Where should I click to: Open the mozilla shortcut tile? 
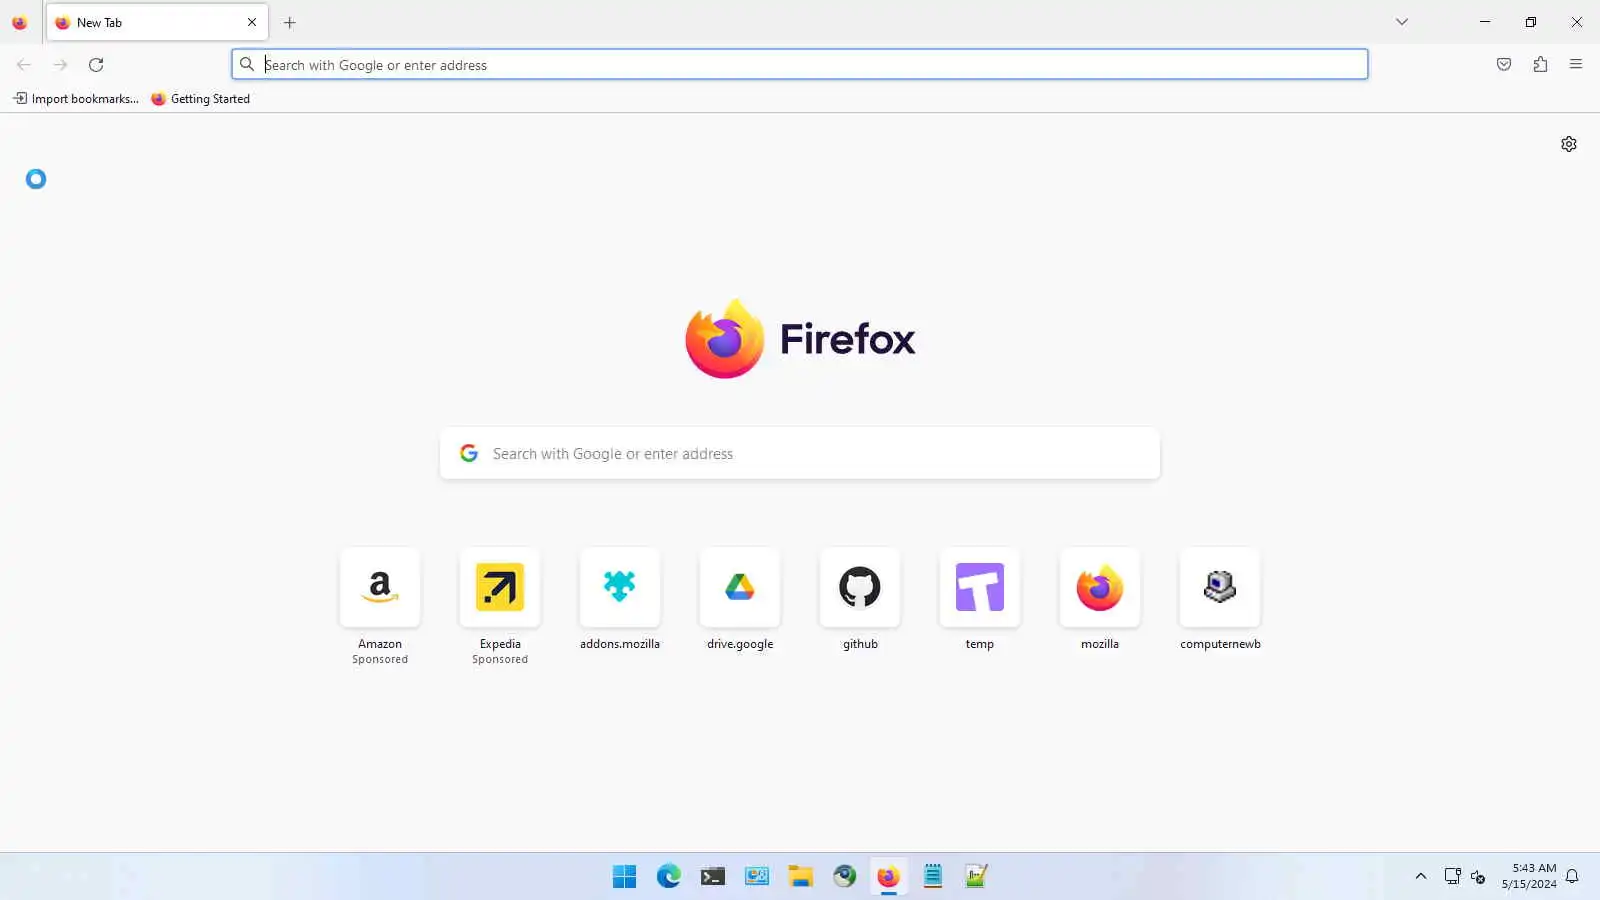(1100, 587)
